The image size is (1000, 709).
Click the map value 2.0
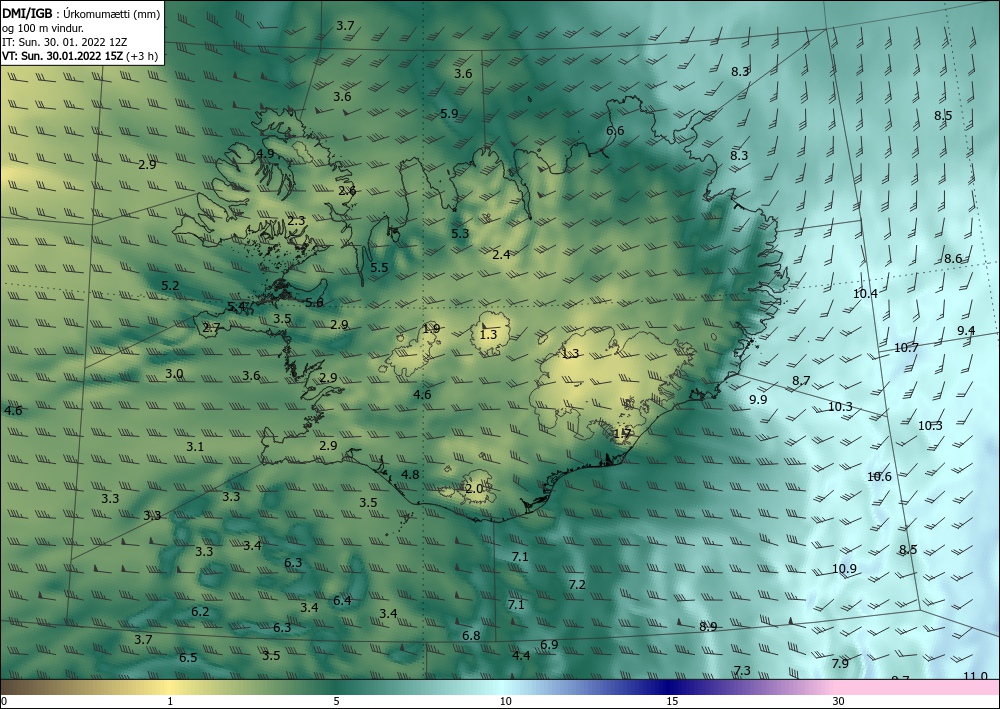click(x=474, y=489)
